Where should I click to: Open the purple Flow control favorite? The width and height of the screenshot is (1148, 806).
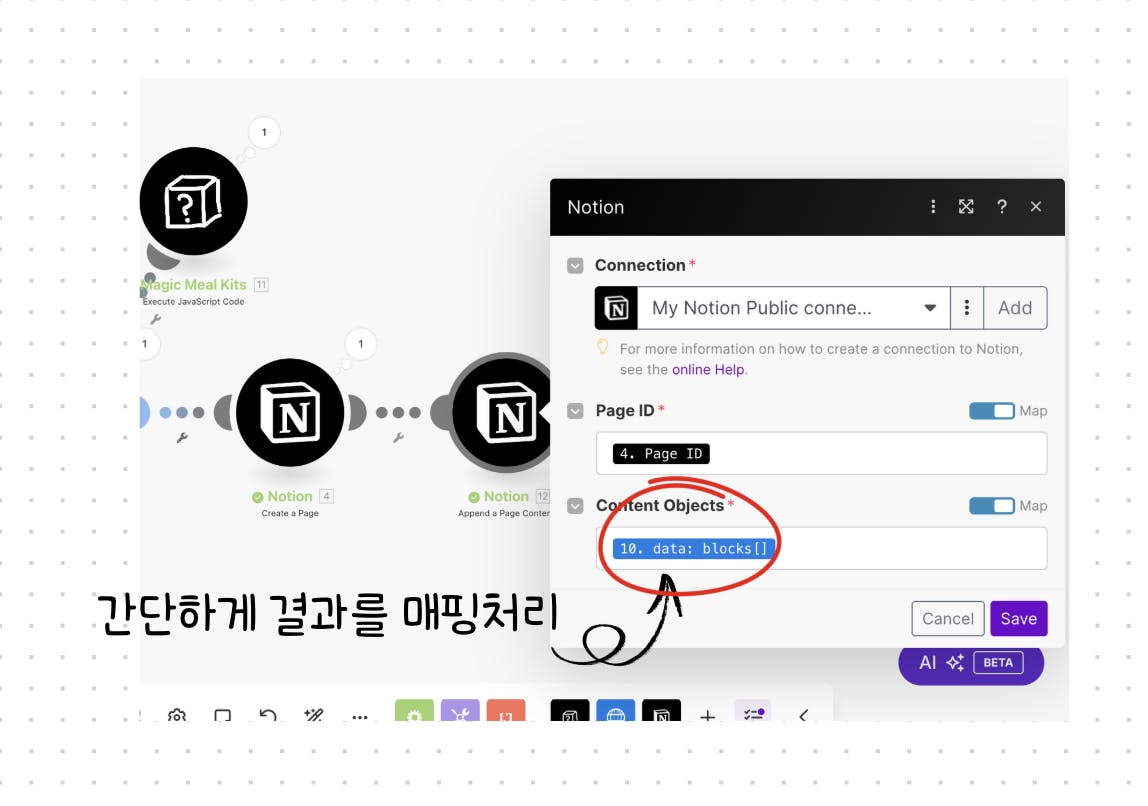(x=461, y=710)
